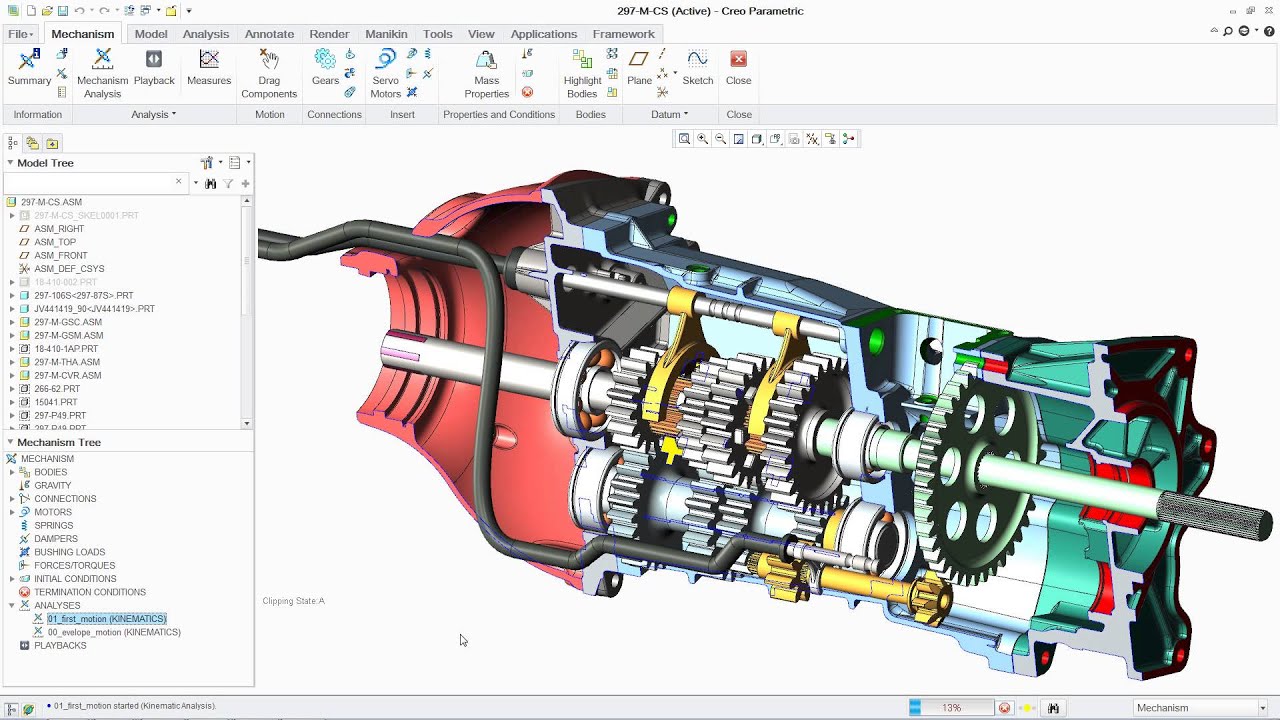
Task: Click the Playback button
Action: click(154, 66)
